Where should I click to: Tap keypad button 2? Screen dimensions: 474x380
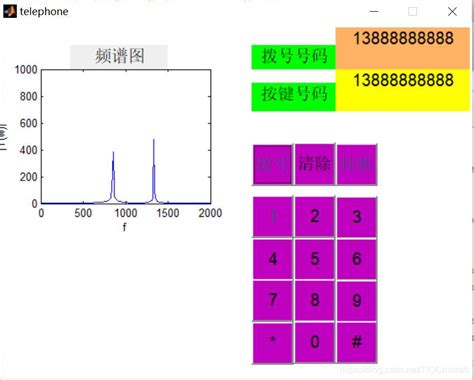(x=315, y=217)
